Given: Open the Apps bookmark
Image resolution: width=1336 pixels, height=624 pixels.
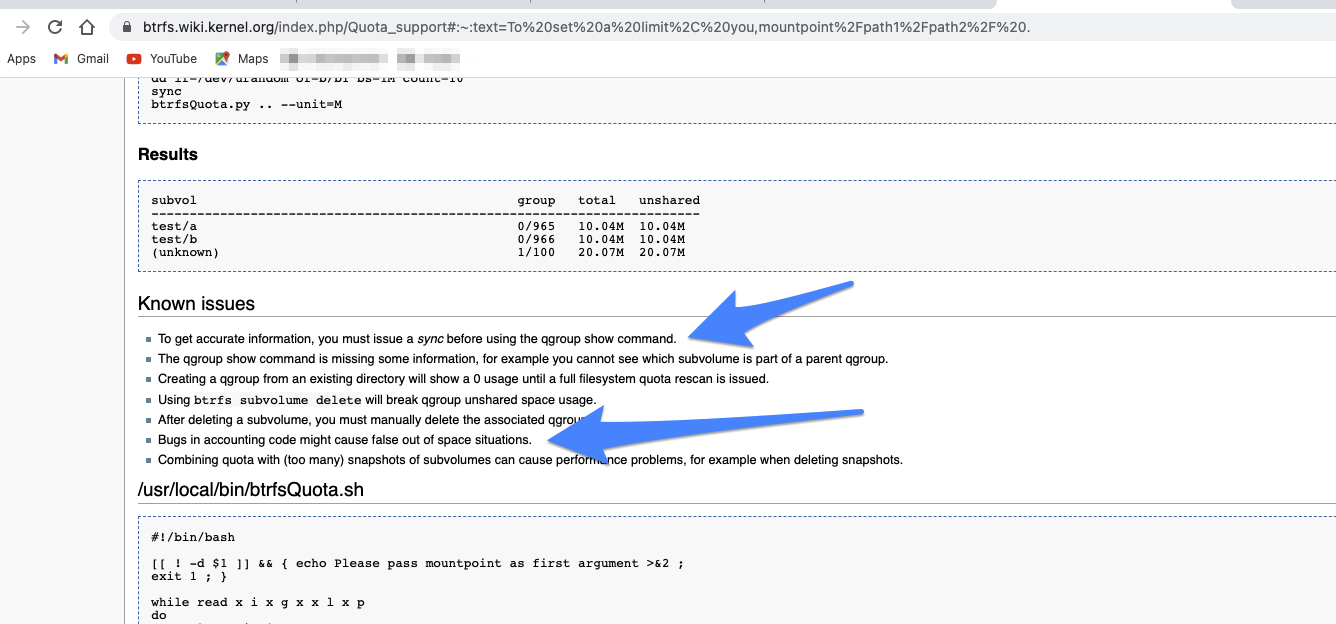Looking at the screenshot, I should click(21, 59).
